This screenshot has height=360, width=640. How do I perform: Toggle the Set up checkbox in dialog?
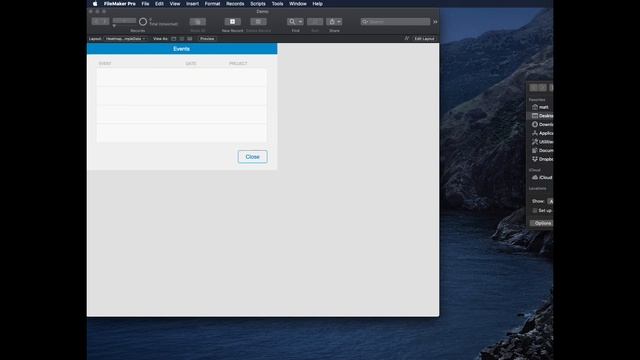(x=535, y=211)
